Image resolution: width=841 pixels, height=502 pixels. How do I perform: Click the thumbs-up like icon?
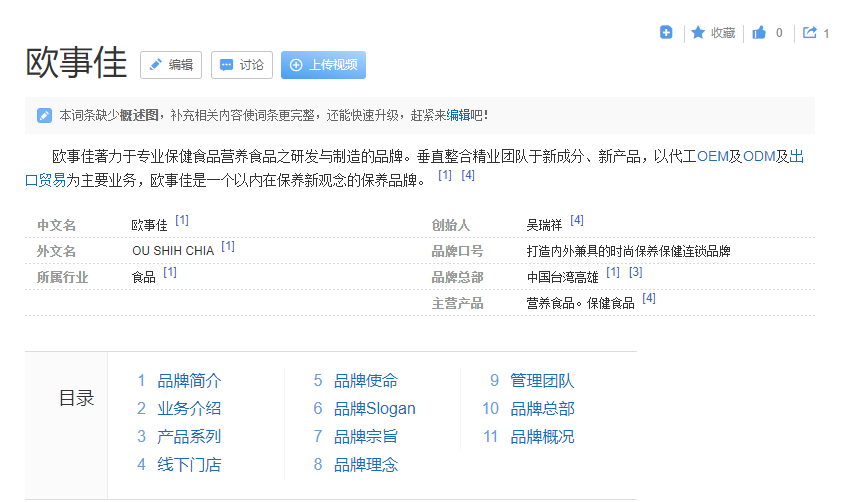point(759,33)
